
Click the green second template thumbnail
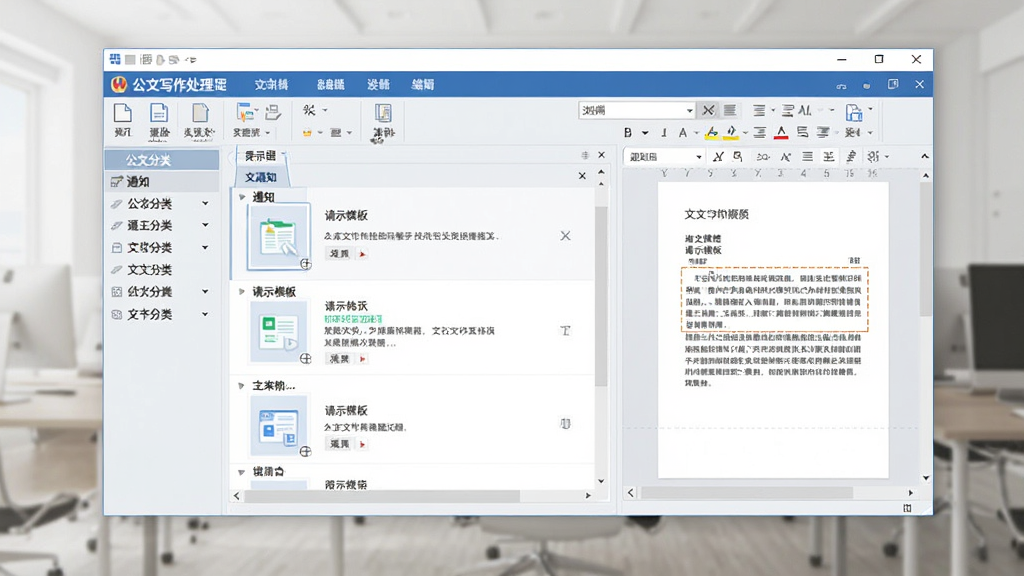coord(278,331)
